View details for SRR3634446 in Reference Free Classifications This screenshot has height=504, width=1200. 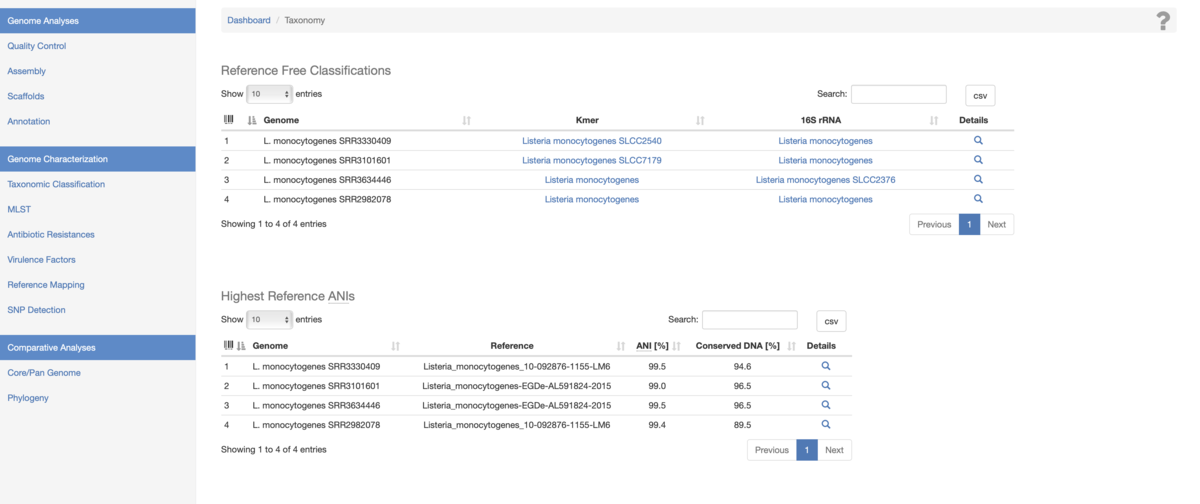pos(978,179)
